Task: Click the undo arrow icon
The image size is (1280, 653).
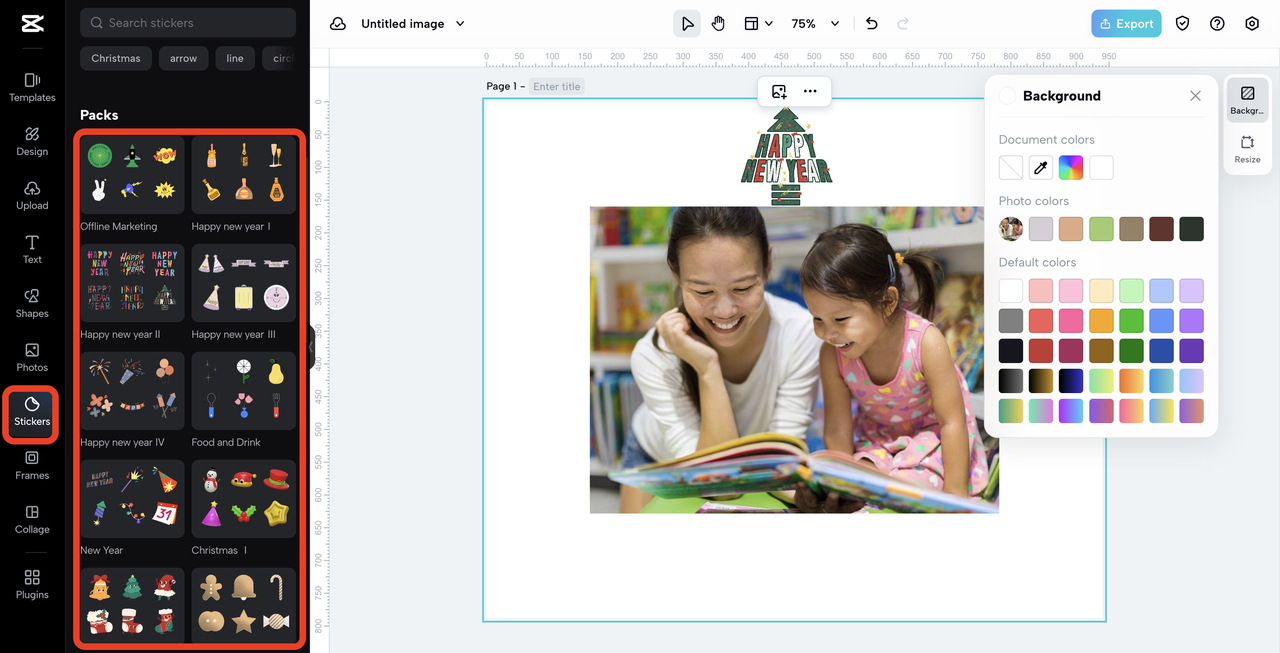Action: (x=871, y=23)
